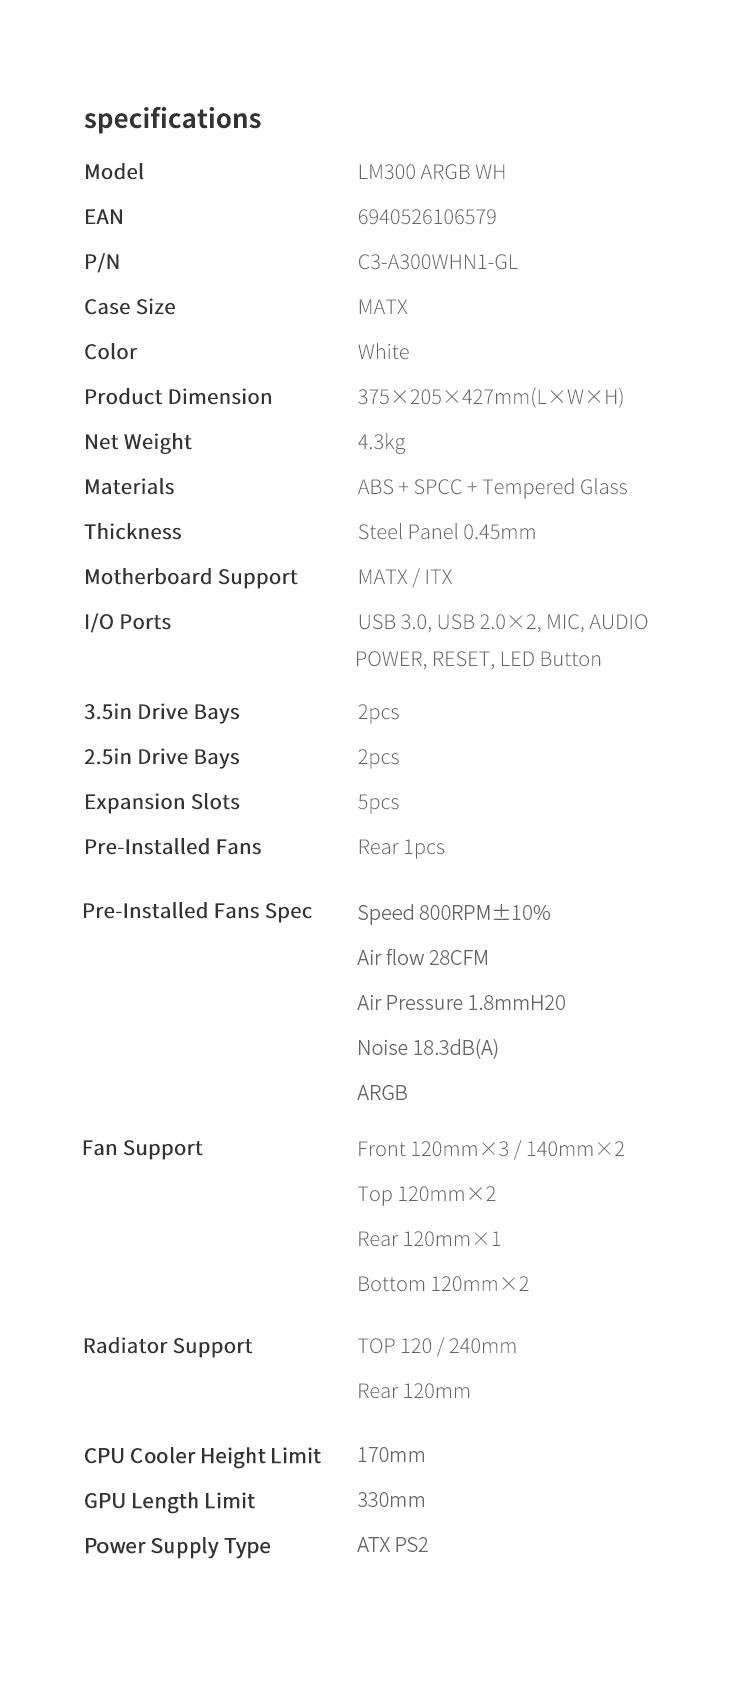Click the Steel Panel 0.45mm thickness value
This screenshot has height=1690, width=750.
coord(446,532)
